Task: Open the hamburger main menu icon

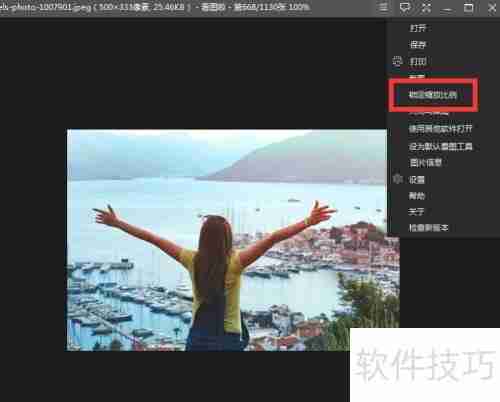Action: (x=384, y=7)
